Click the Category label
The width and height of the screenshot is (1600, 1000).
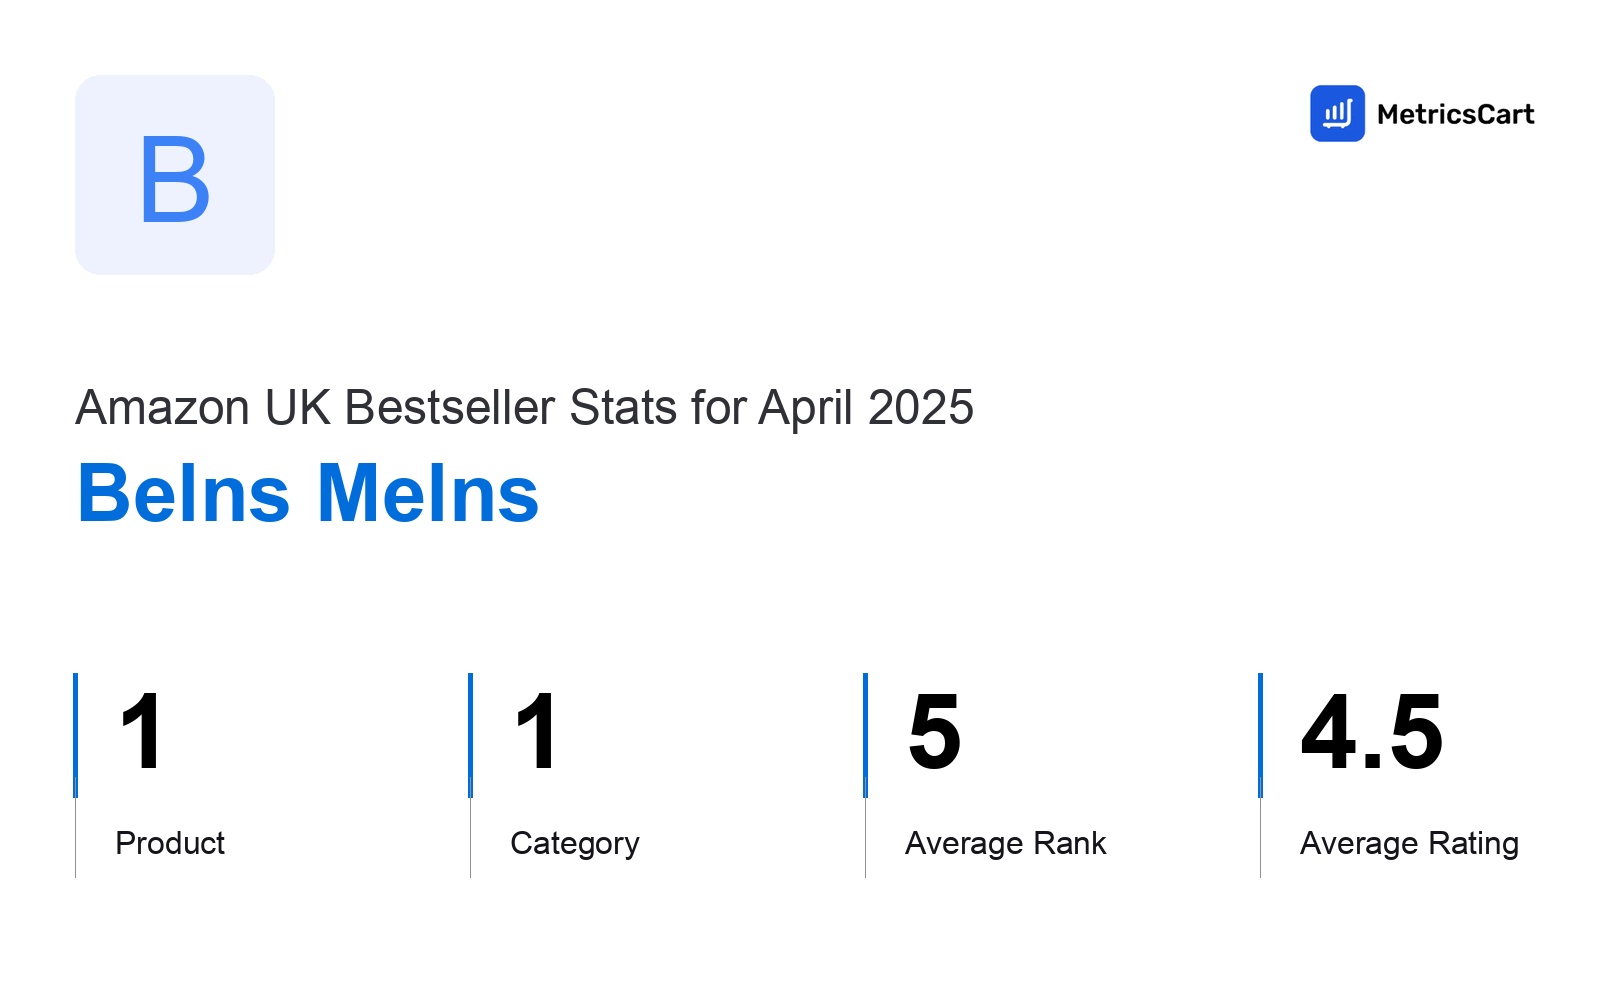[x=575, y=844]
